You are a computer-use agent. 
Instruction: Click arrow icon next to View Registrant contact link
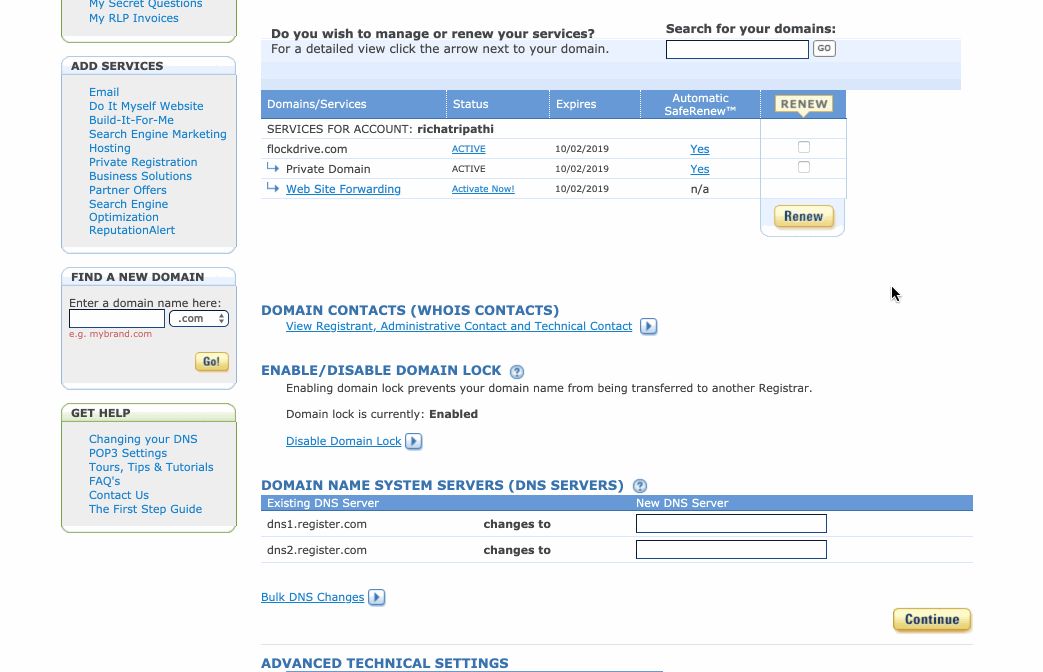648,326
